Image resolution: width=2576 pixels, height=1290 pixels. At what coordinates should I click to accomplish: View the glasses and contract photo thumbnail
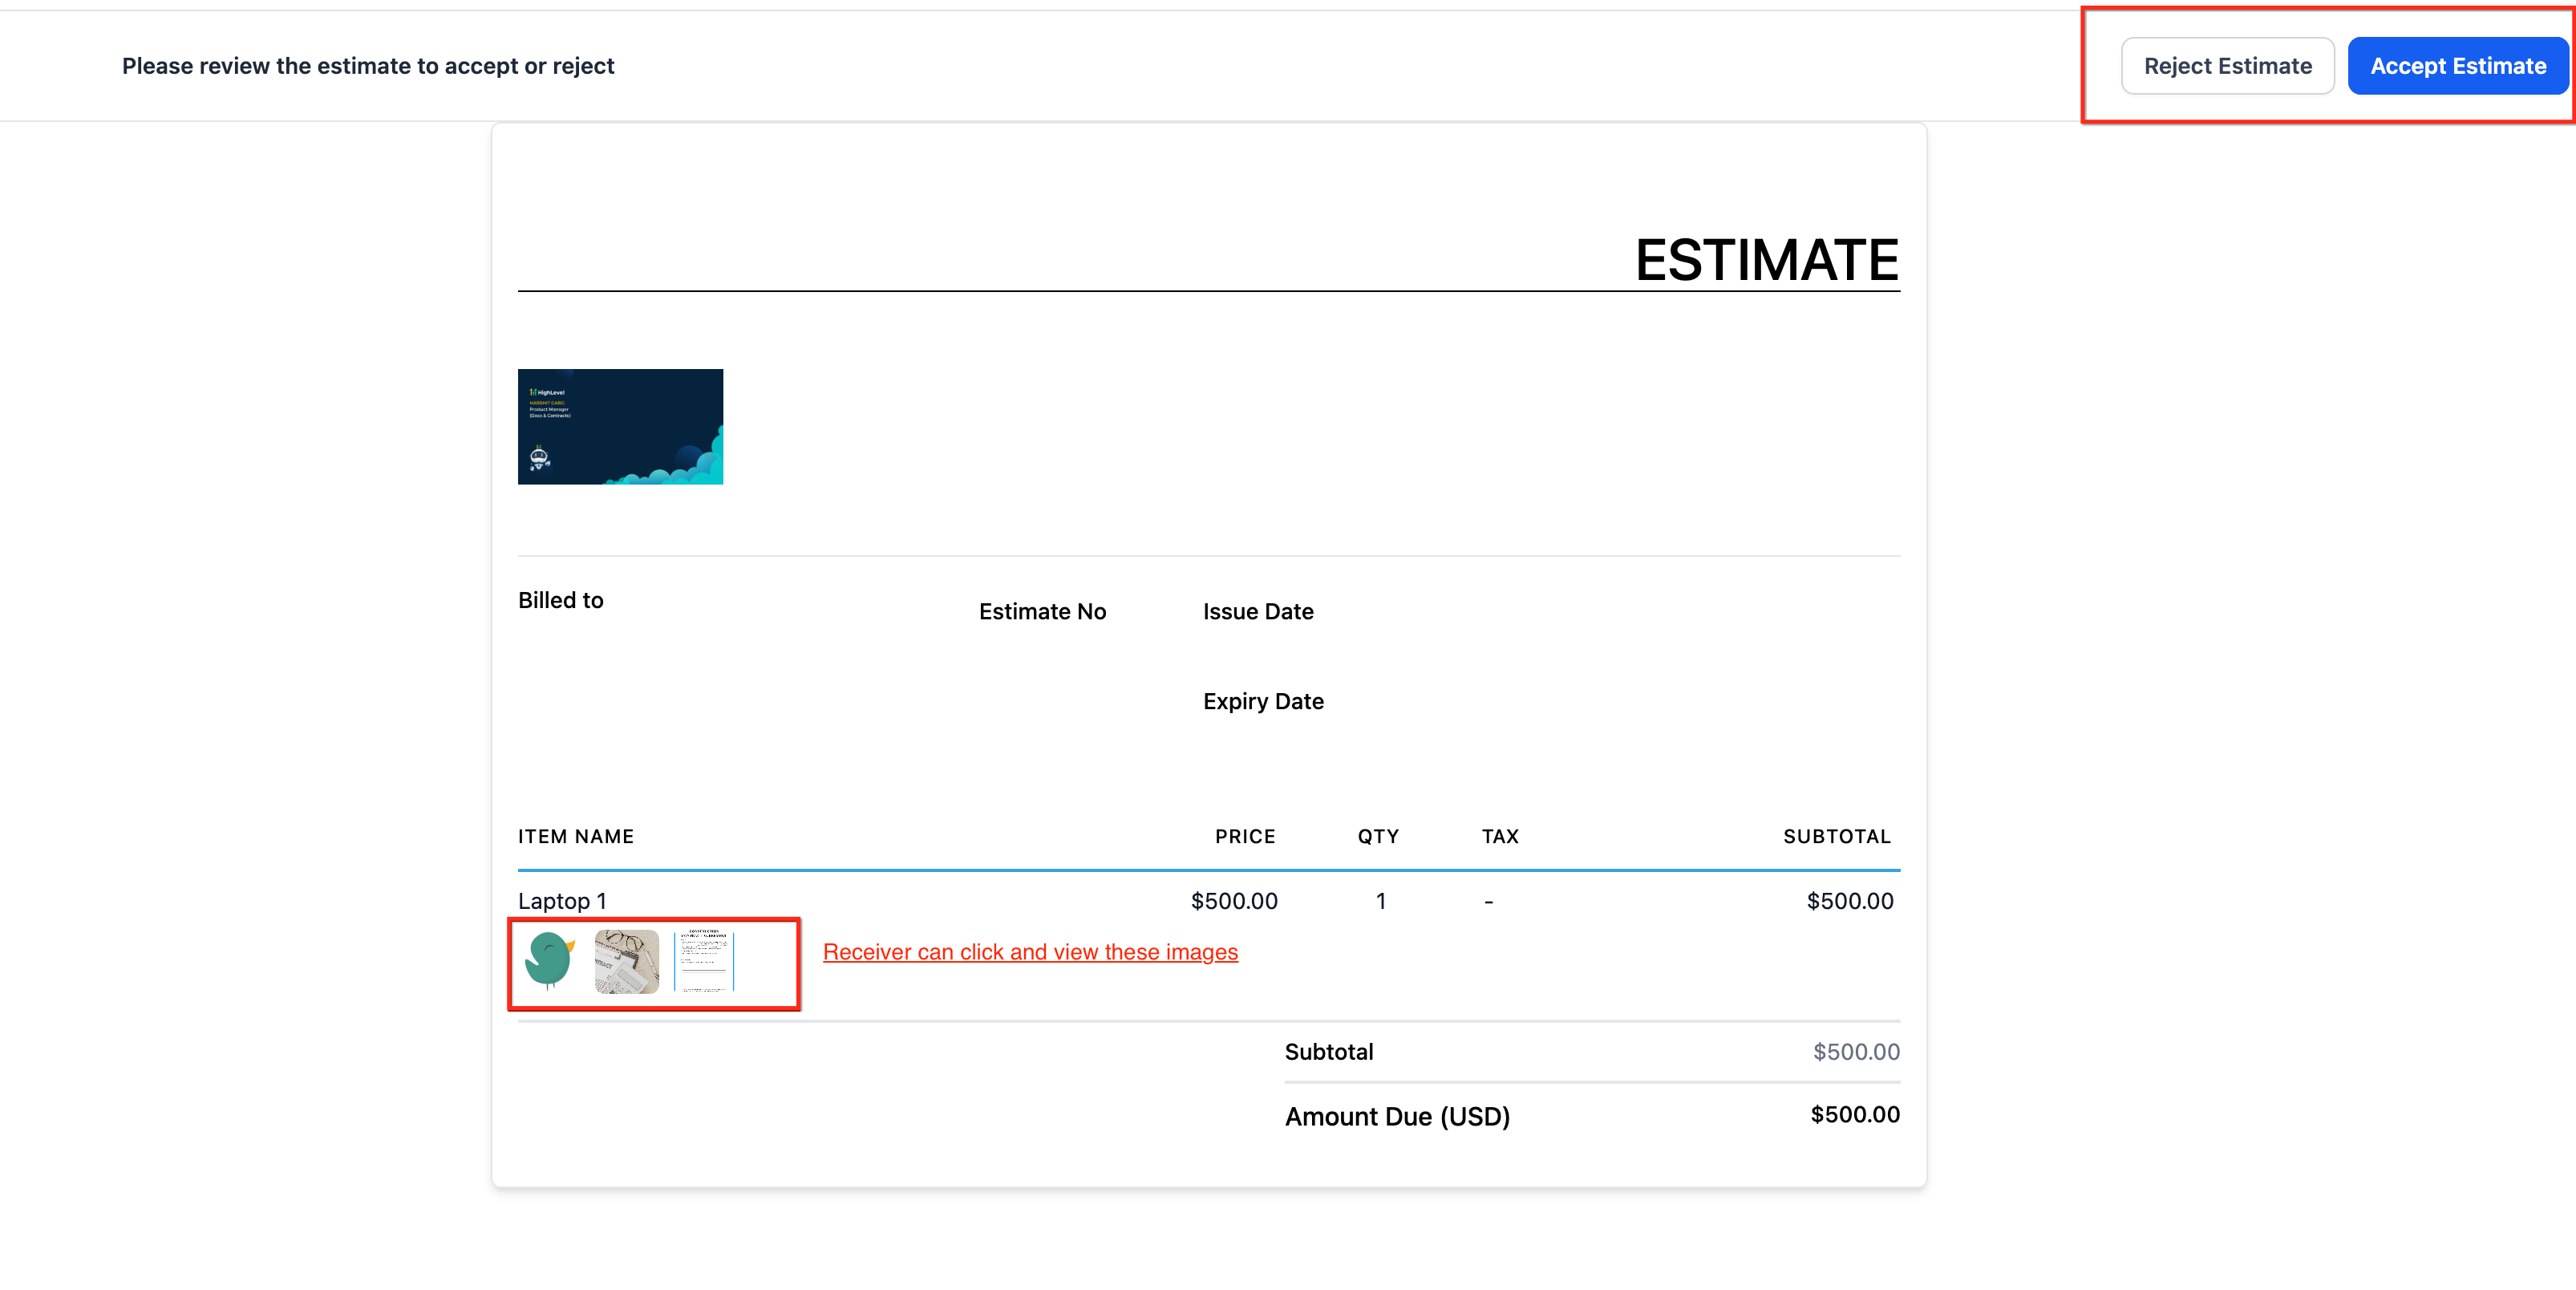pyautogui.click(x=627, y=961)
